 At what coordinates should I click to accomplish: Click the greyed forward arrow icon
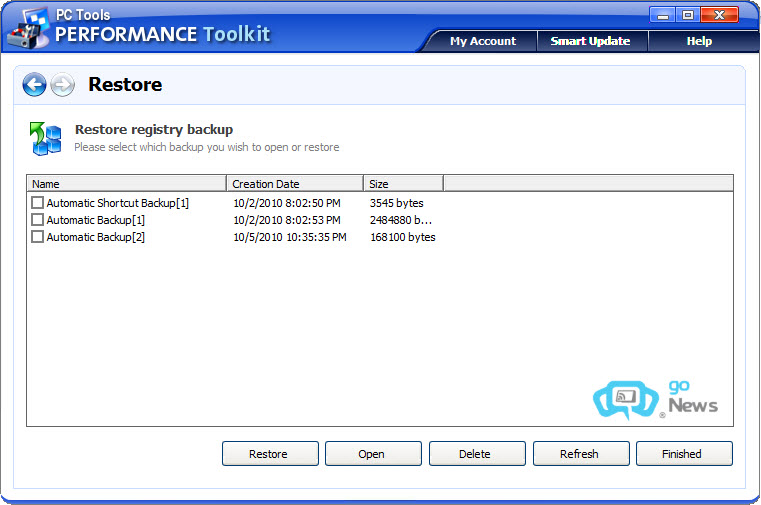point(63,85)
